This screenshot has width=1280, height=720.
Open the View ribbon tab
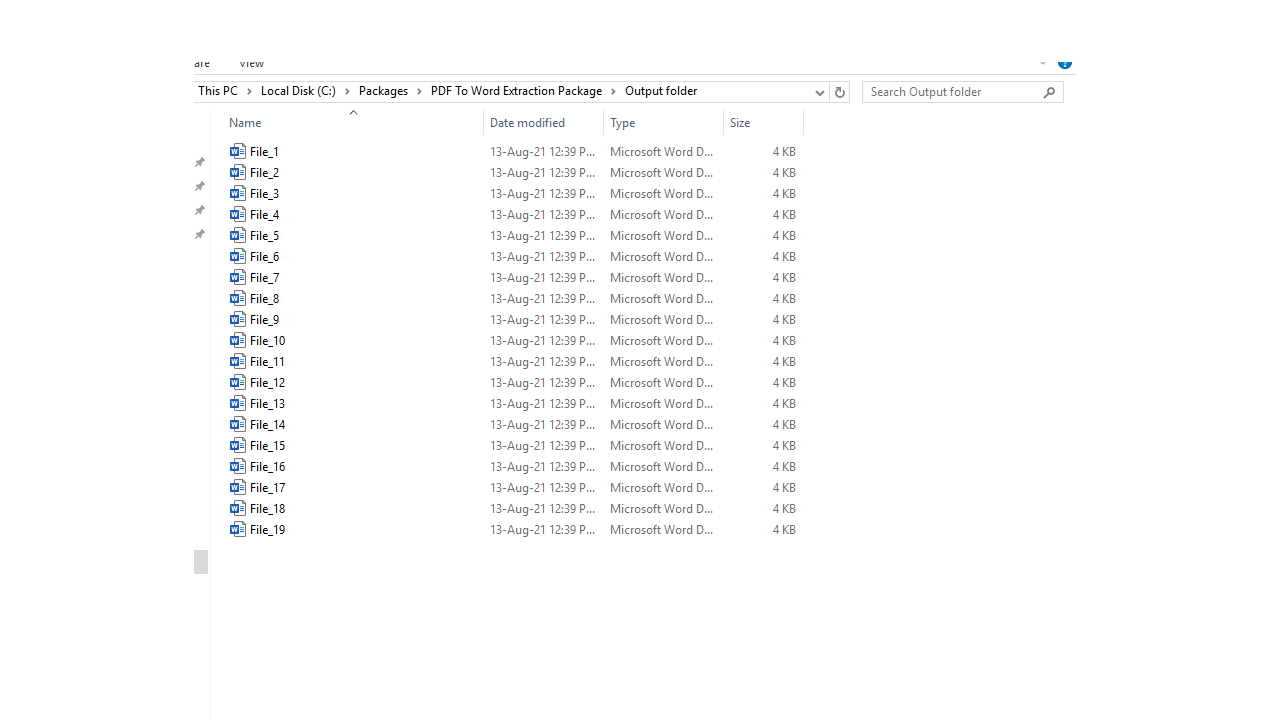[x=251, y=63]
